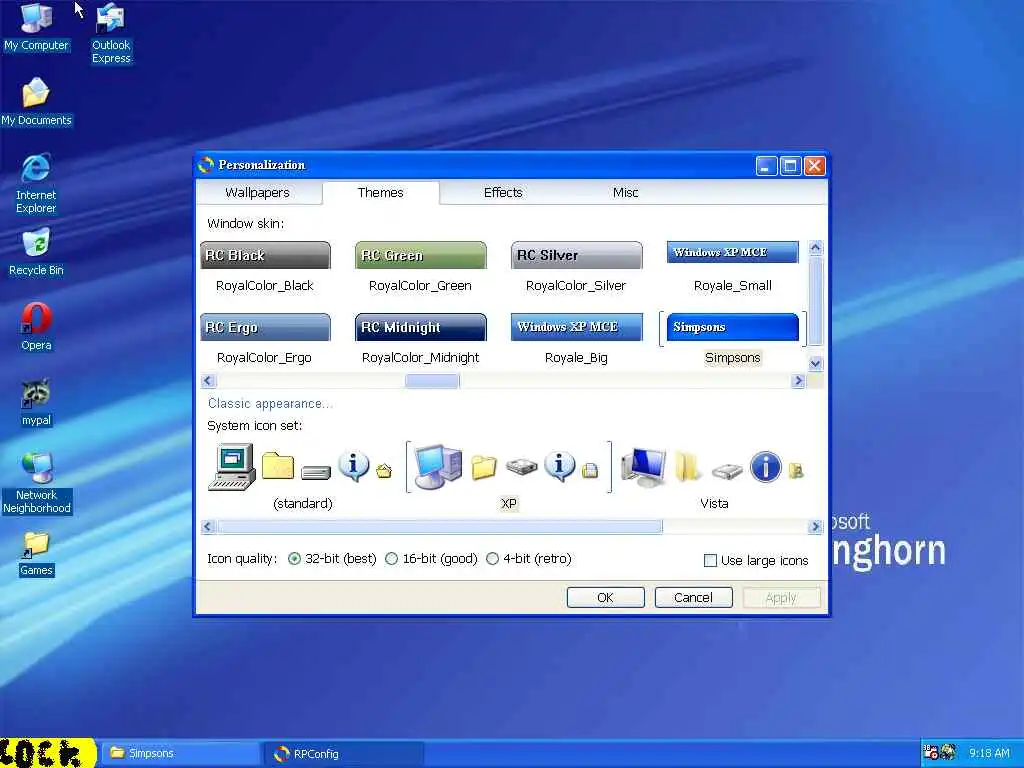Open the Classic appearance link
1024x768 pixels.
[x=270, y=404]
